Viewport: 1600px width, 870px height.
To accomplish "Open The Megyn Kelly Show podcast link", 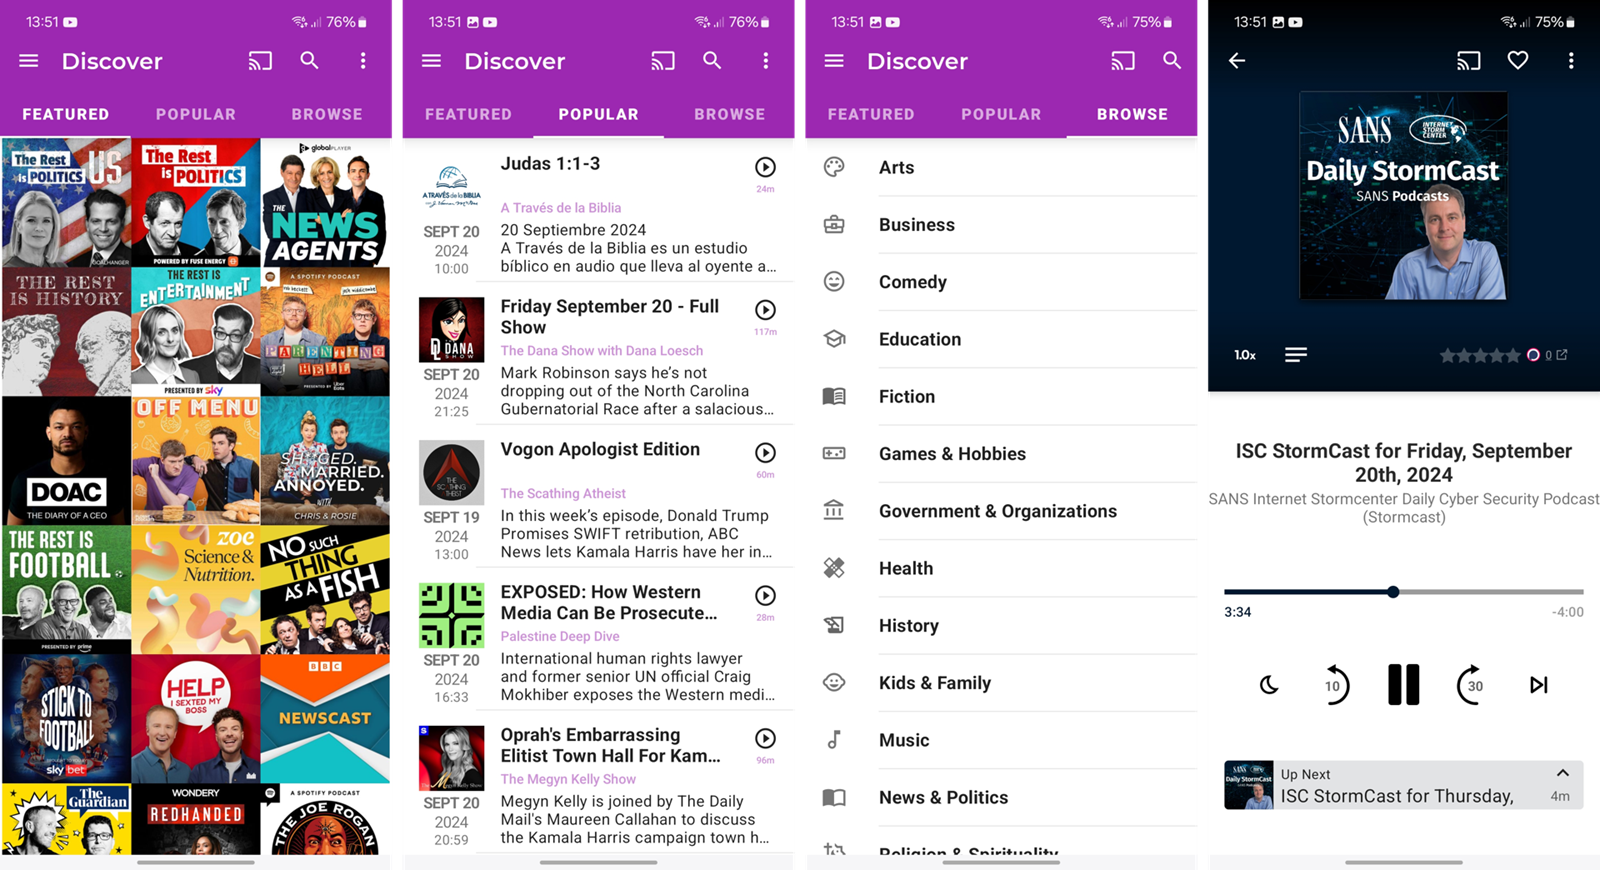I will click(x=568, y=780).
